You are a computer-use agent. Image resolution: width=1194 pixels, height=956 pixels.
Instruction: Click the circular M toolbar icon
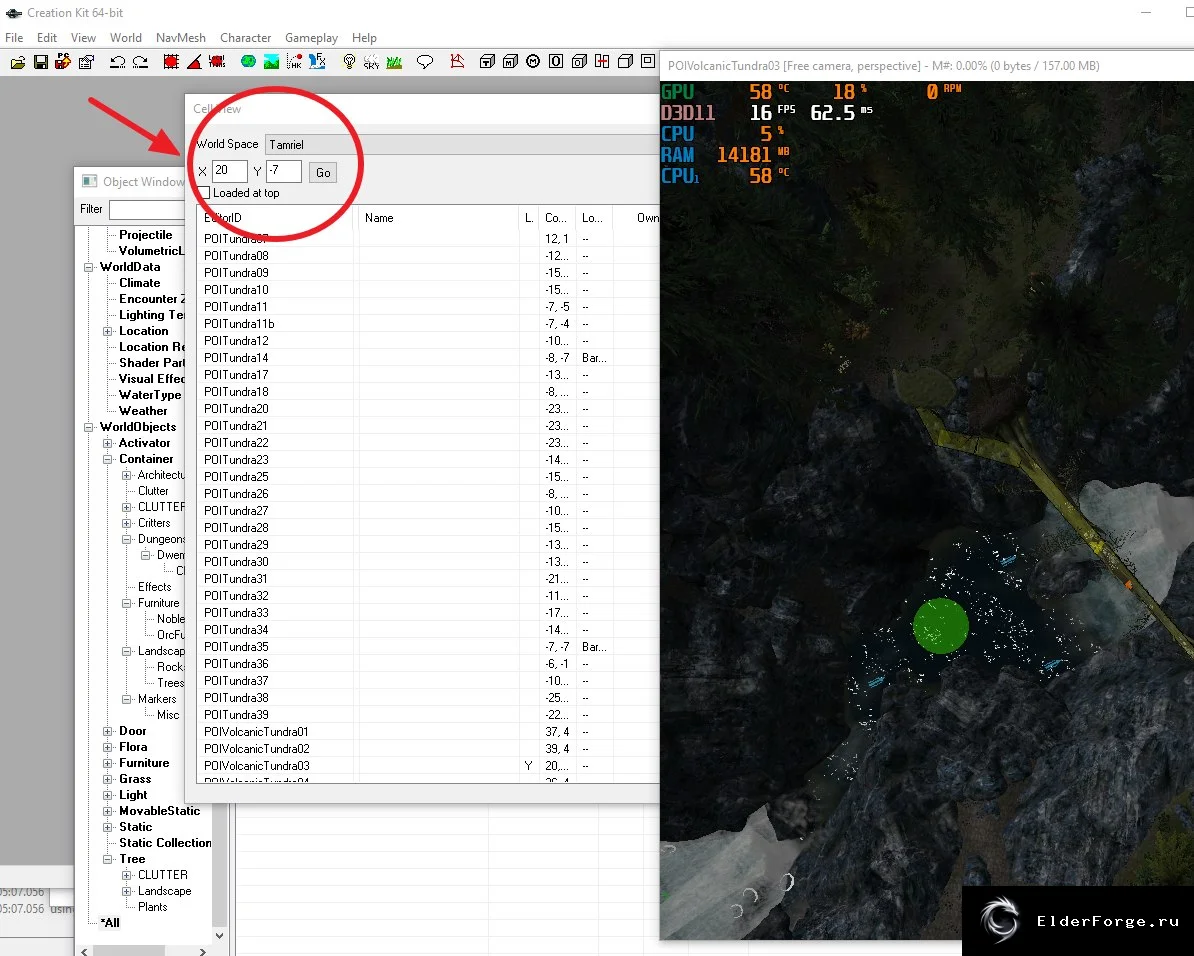(533, 62)
